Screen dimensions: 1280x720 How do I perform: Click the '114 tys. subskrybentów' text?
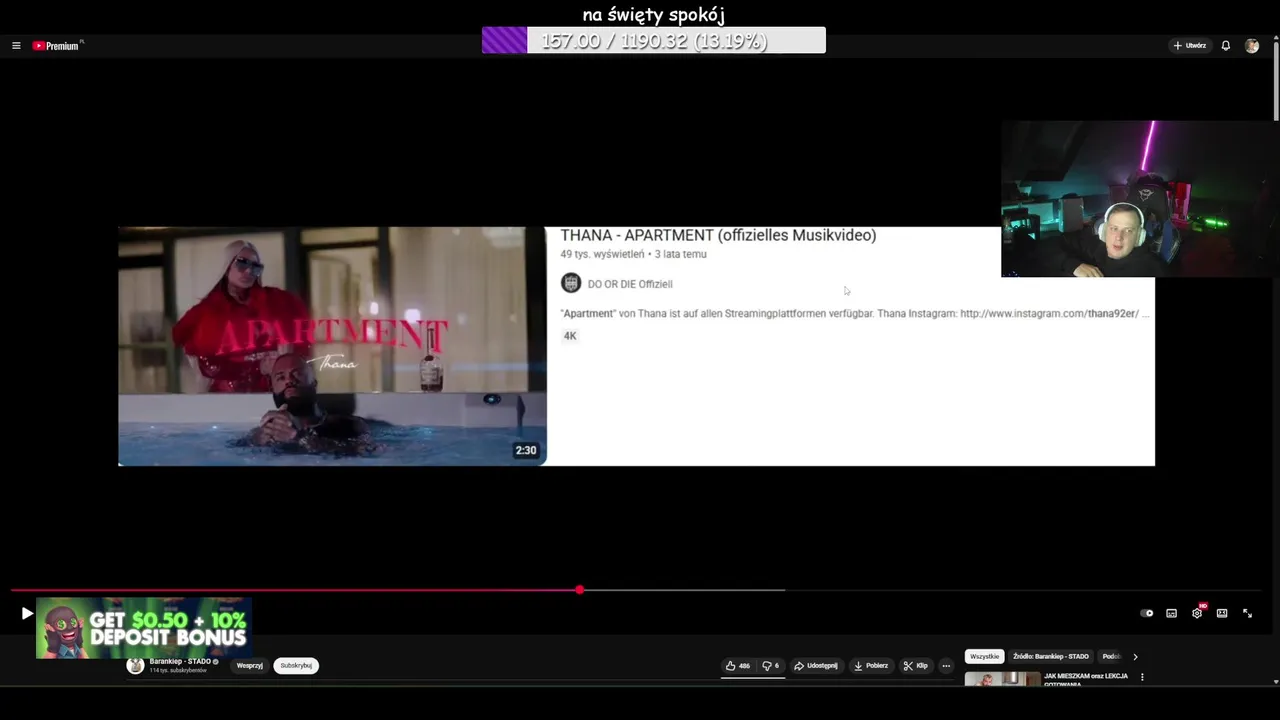coord(178,671)
